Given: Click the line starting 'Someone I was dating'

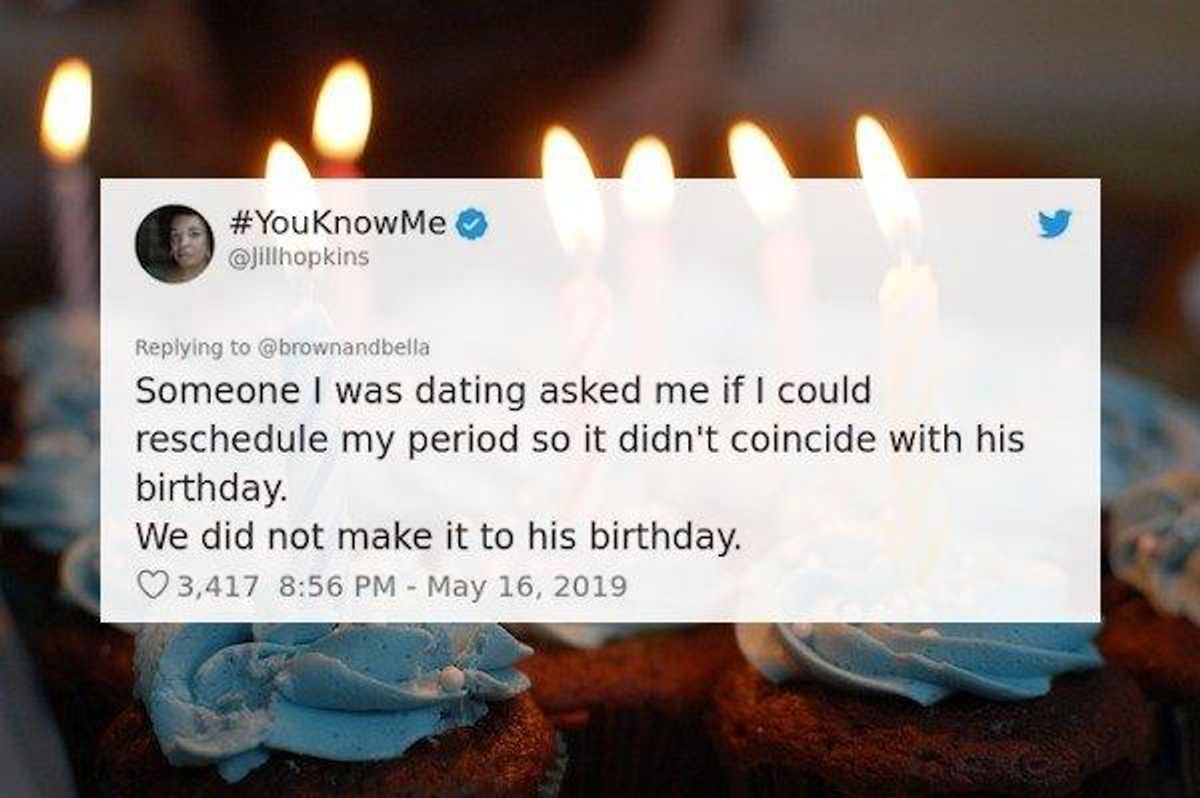Looking at the screenshot, I should point(501,393).
